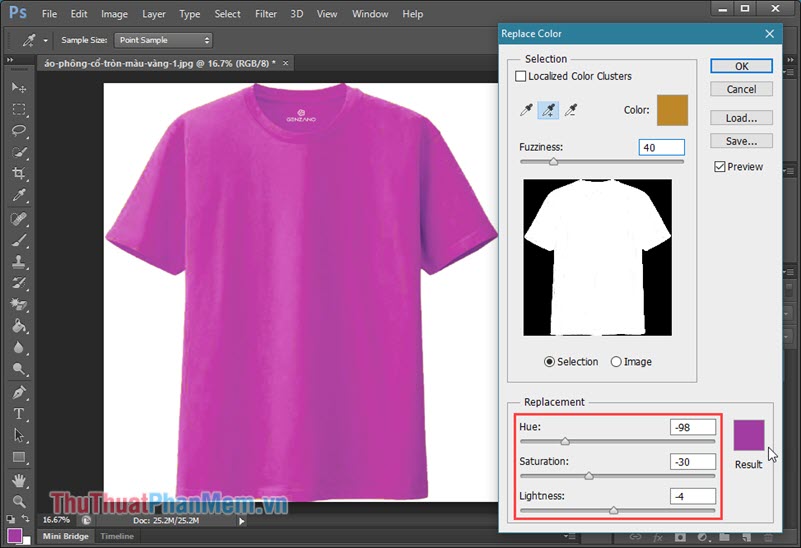
Task: Click the Add to Sample eyedropper
Action: [549, 110]
